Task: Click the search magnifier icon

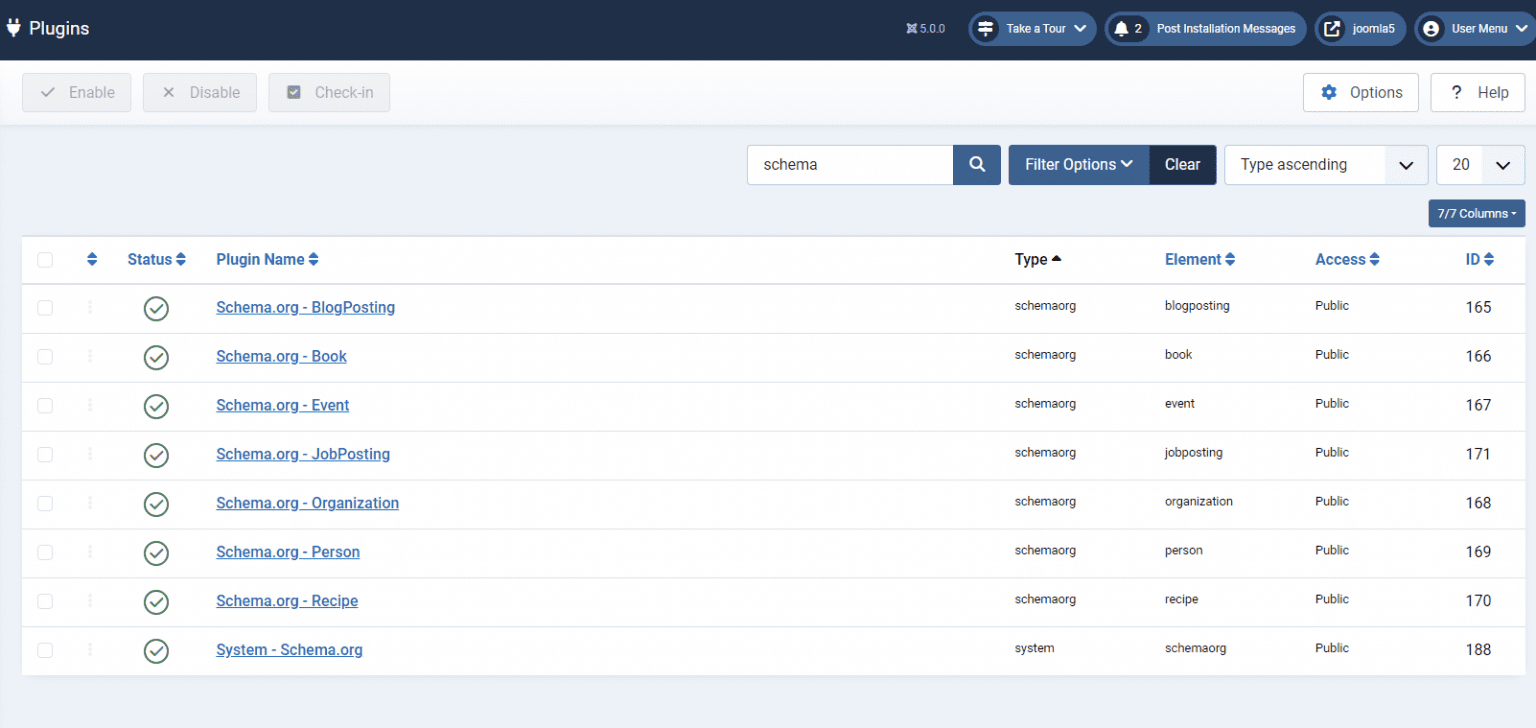Action: [976, 164]
